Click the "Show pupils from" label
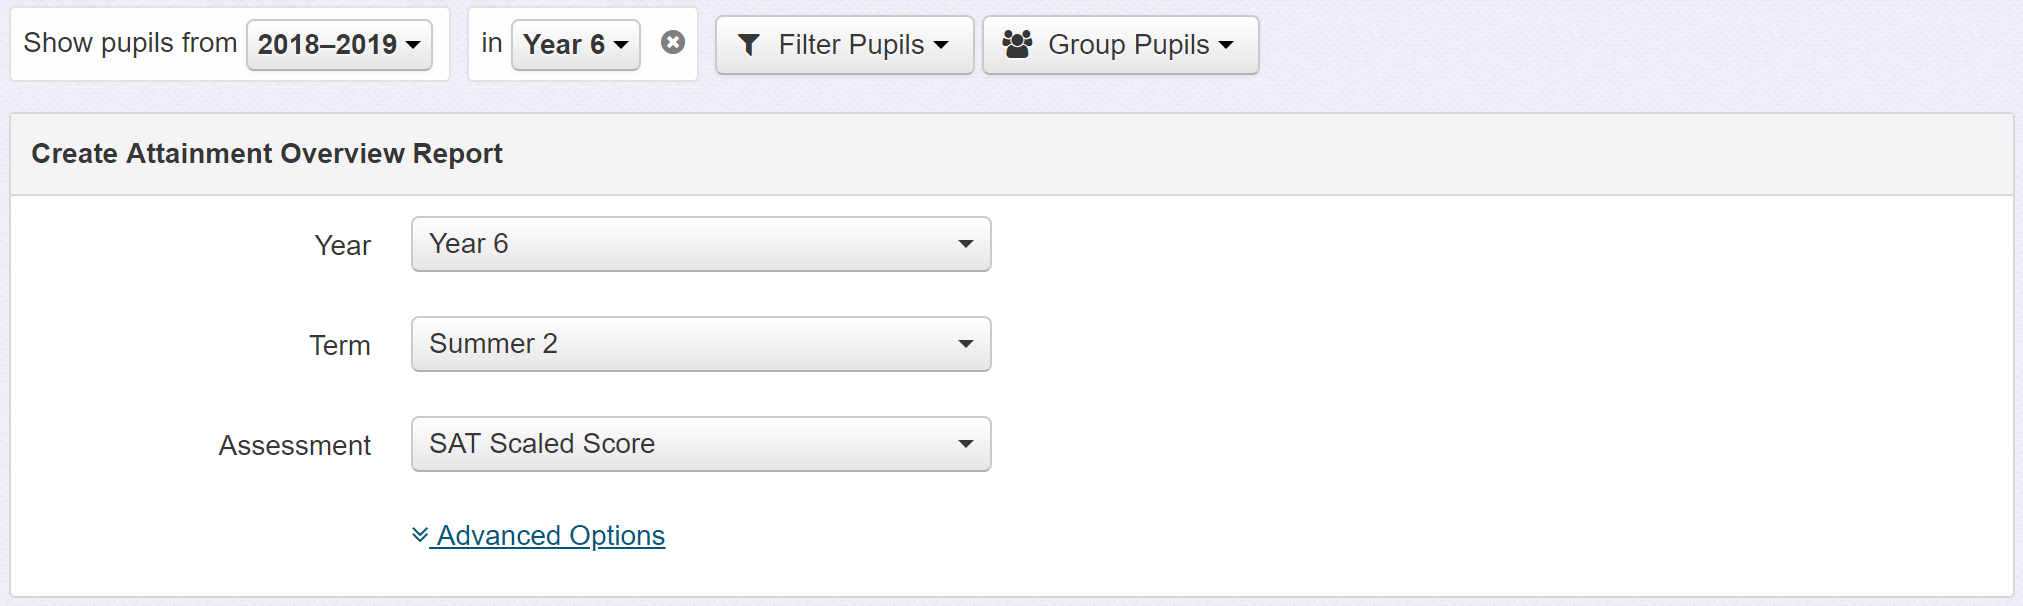This screenshot has width=2023, height=606. point(130,43)
